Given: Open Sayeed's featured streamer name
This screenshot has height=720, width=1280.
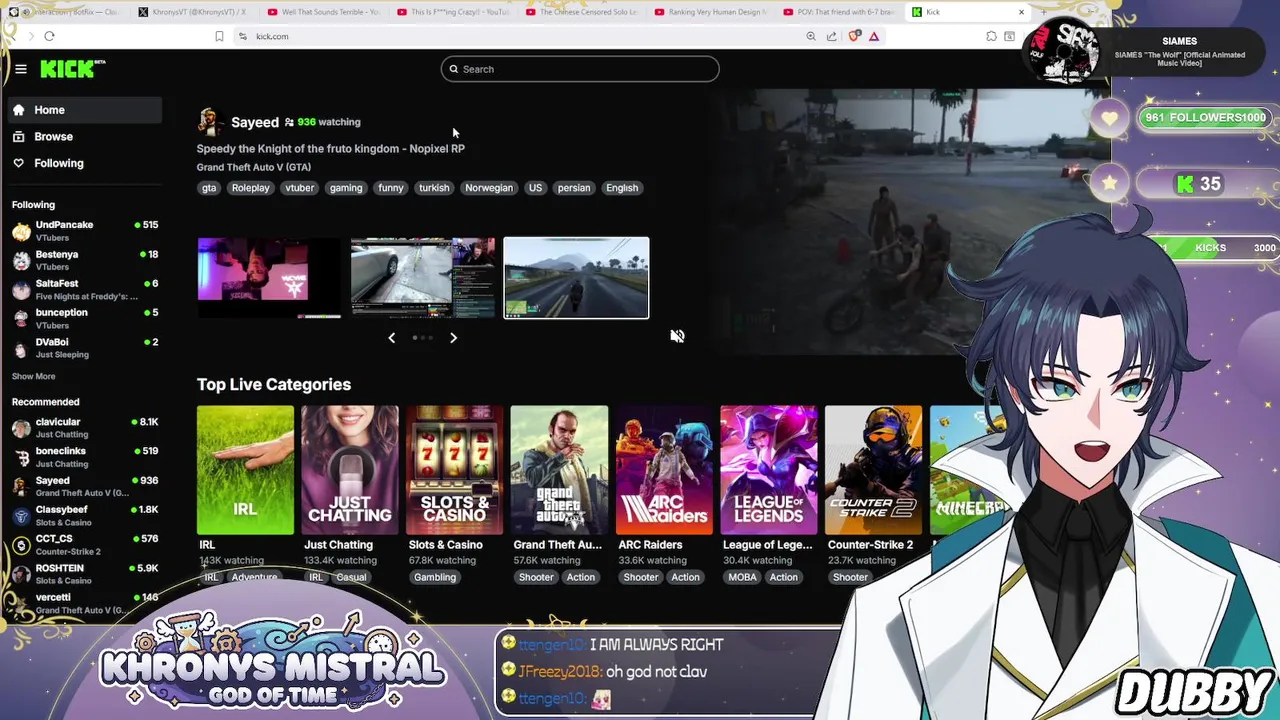Looking at the screenshot, I should click(x=255, y=122).
